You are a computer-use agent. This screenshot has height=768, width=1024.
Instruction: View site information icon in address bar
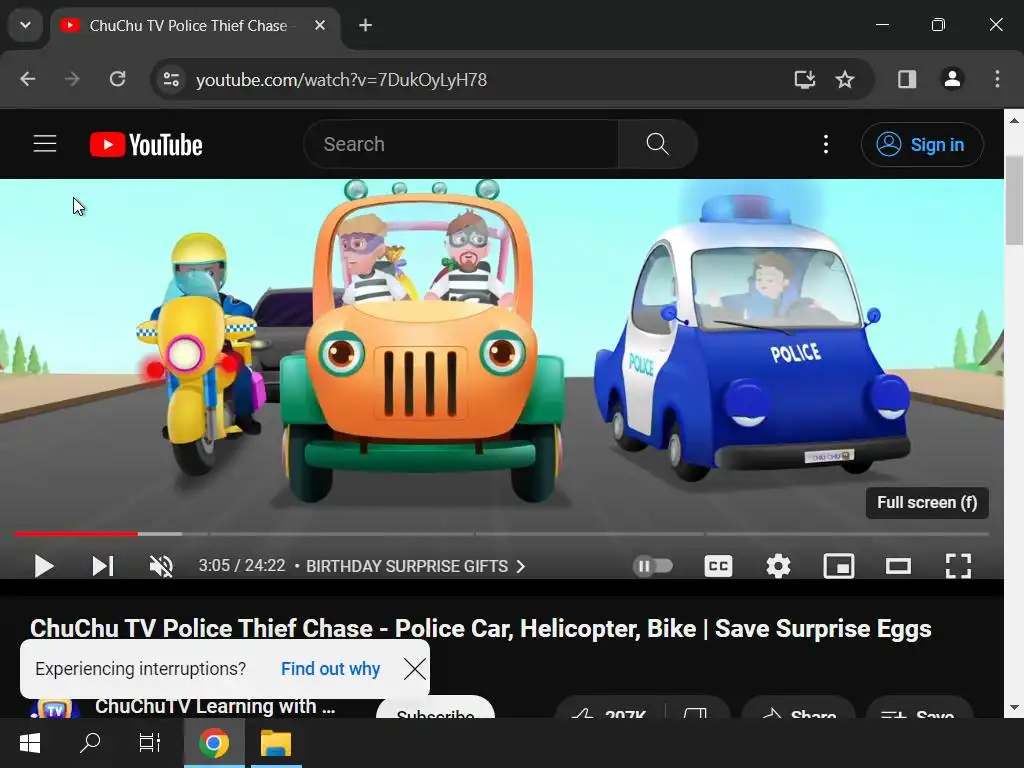[x=171, y=79]
